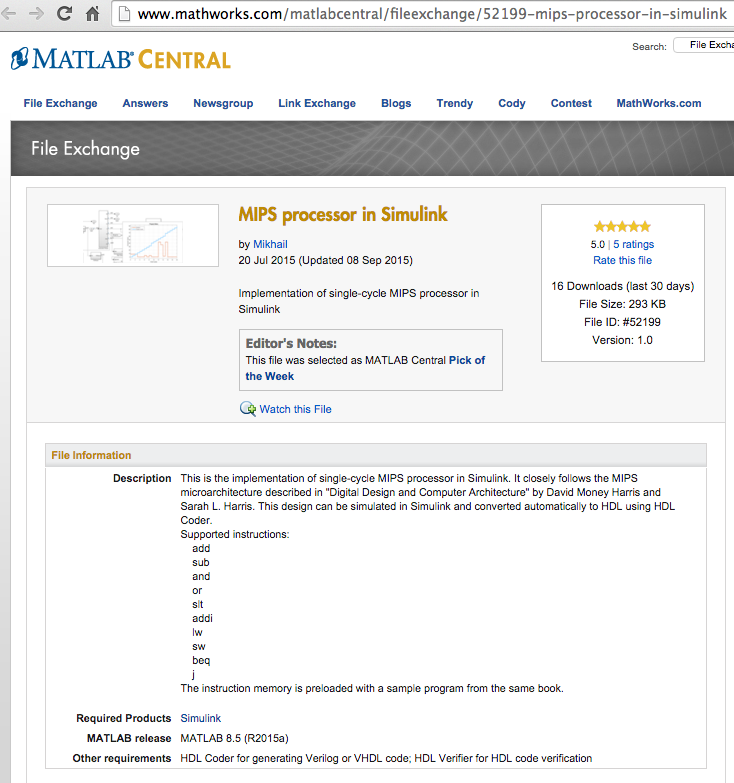Click the MIPS processor in Simulink title
This screenshot has height=783, width=734.
tap(343, 214)
